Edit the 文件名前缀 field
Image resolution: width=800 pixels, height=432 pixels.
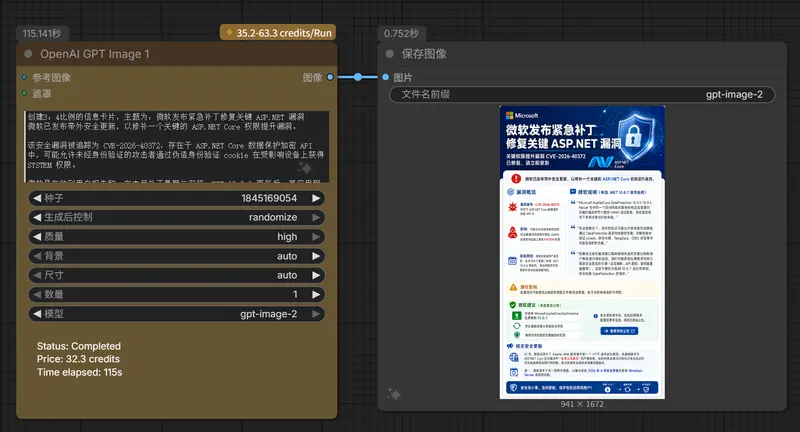(582, 94)
